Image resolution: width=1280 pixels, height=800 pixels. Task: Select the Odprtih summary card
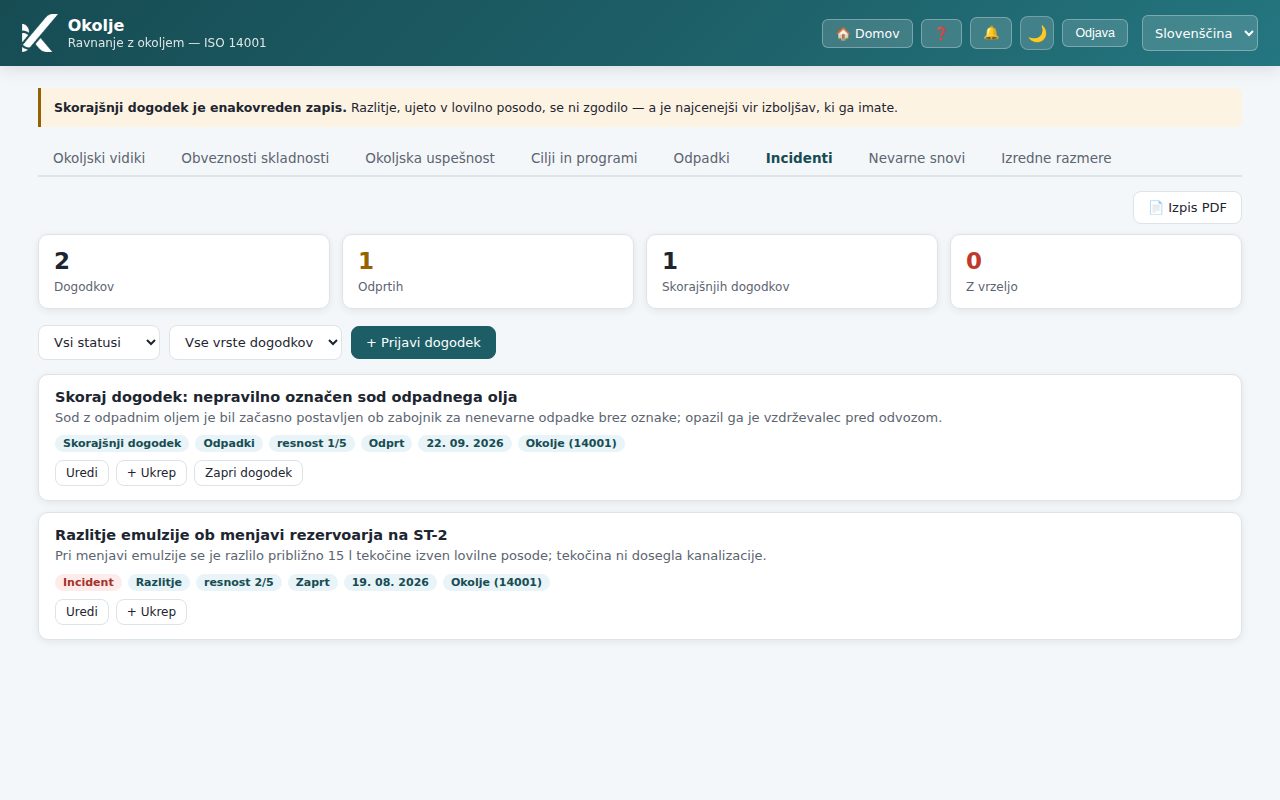[488, 272]
